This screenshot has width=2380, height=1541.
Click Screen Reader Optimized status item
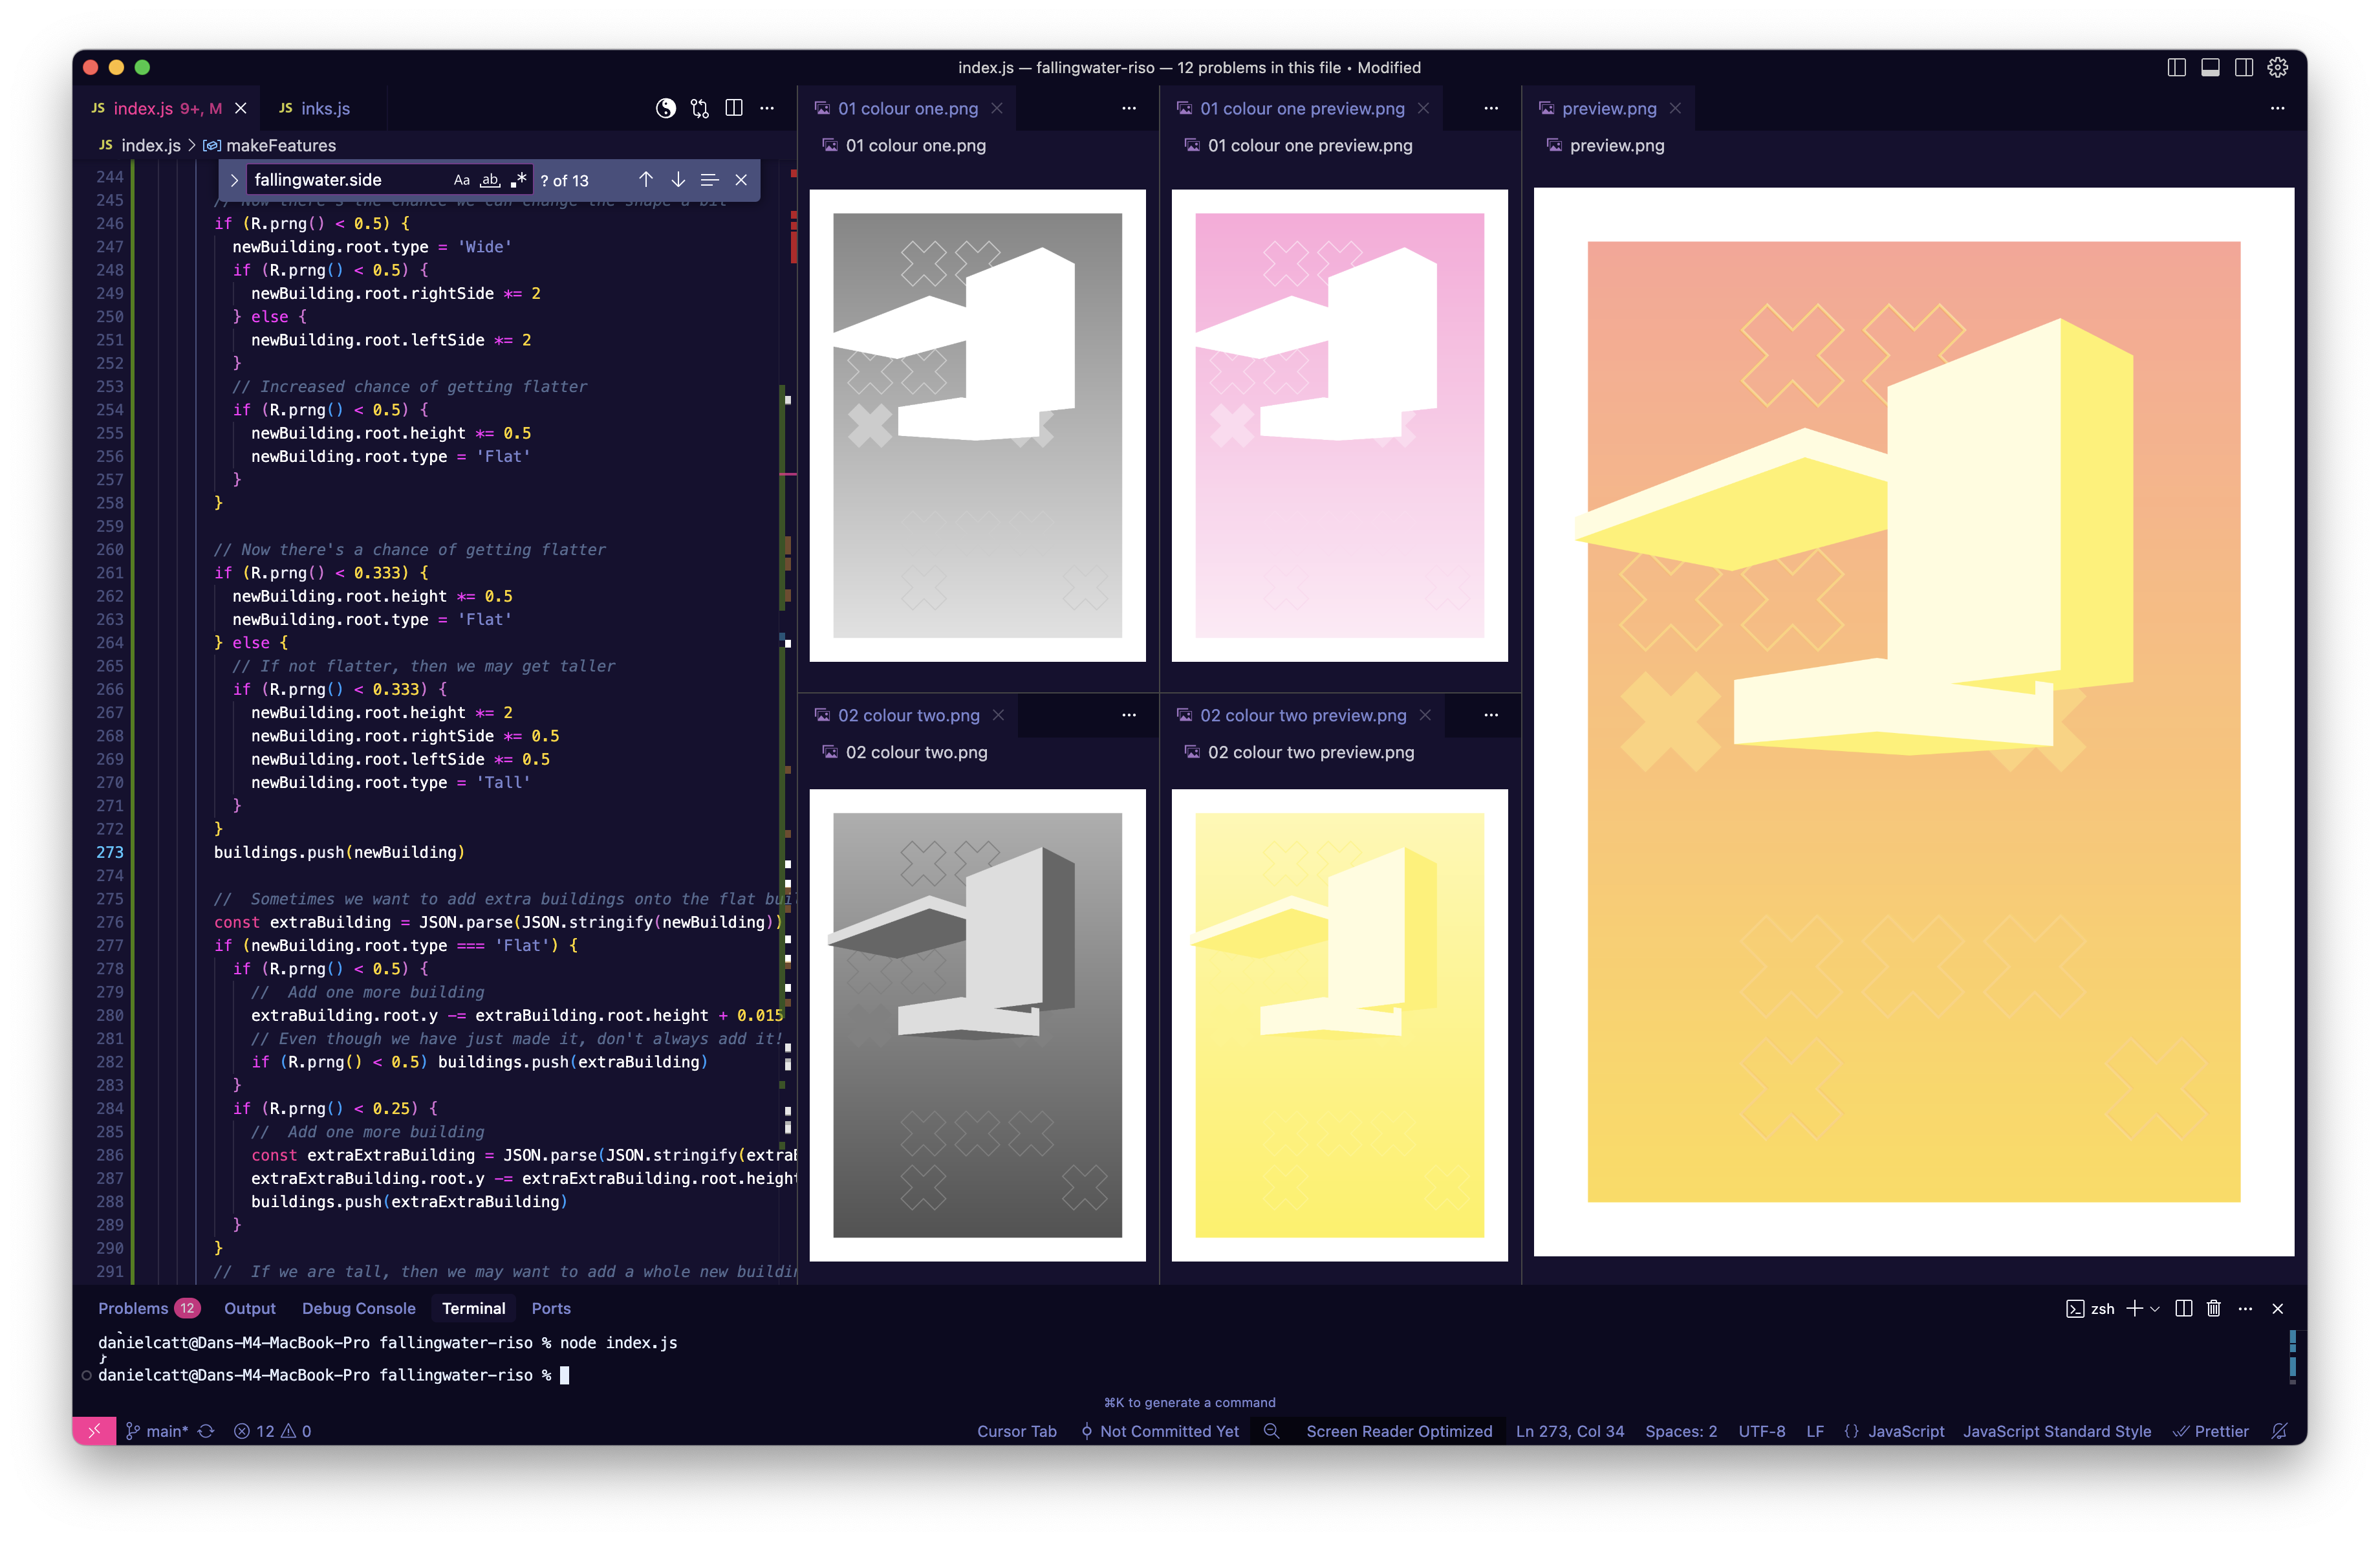click(x=1399, y=1431)
